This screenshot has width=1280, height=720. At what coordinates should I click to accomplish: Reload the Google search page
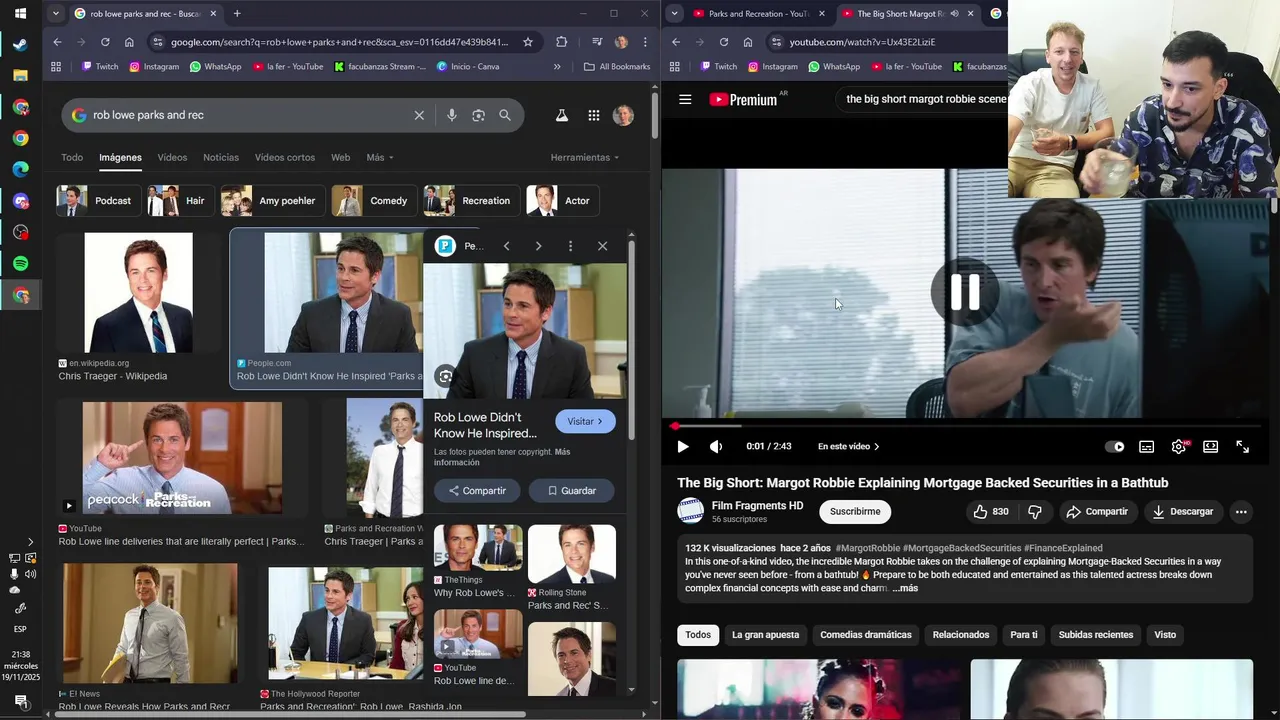pos(105,42)
